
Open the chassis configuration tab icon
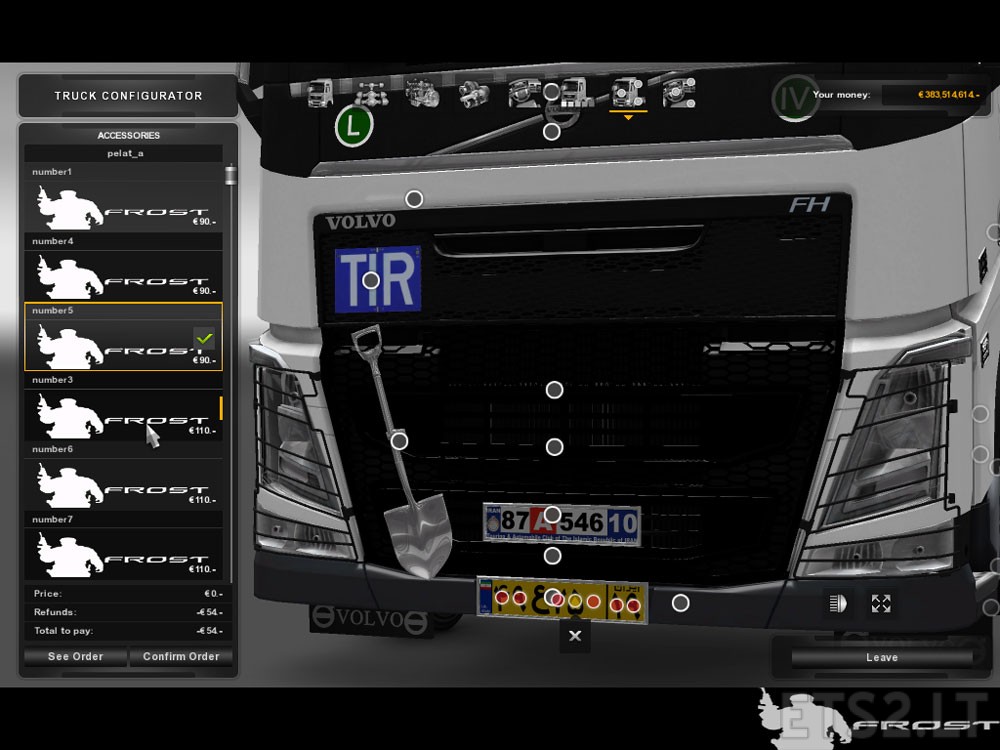tap(371, 94)
